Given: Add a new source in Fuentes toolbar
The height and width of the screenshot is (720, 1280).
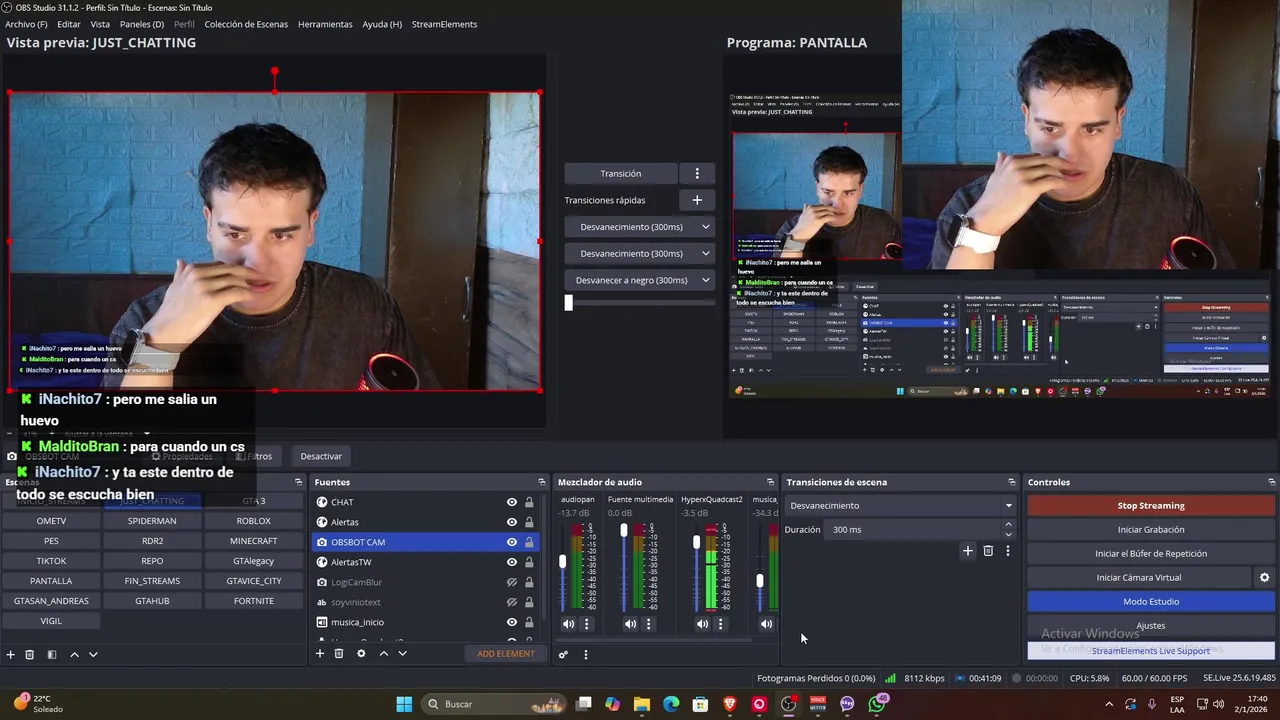Looking at the screenshot, I should click(x=320, y=653).
